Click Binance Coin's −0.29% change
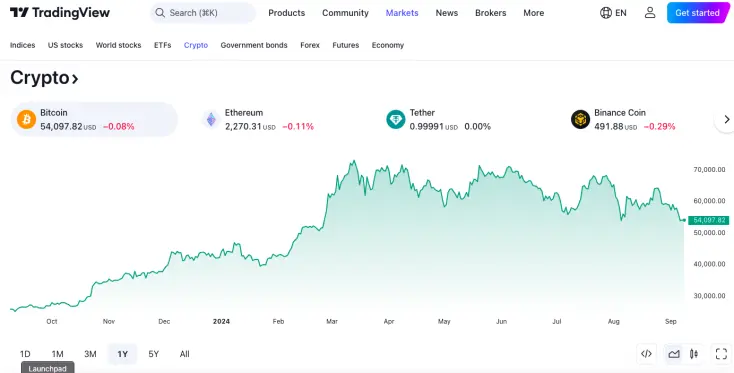This screenshot has height=373, width=734. click(659, 126)
